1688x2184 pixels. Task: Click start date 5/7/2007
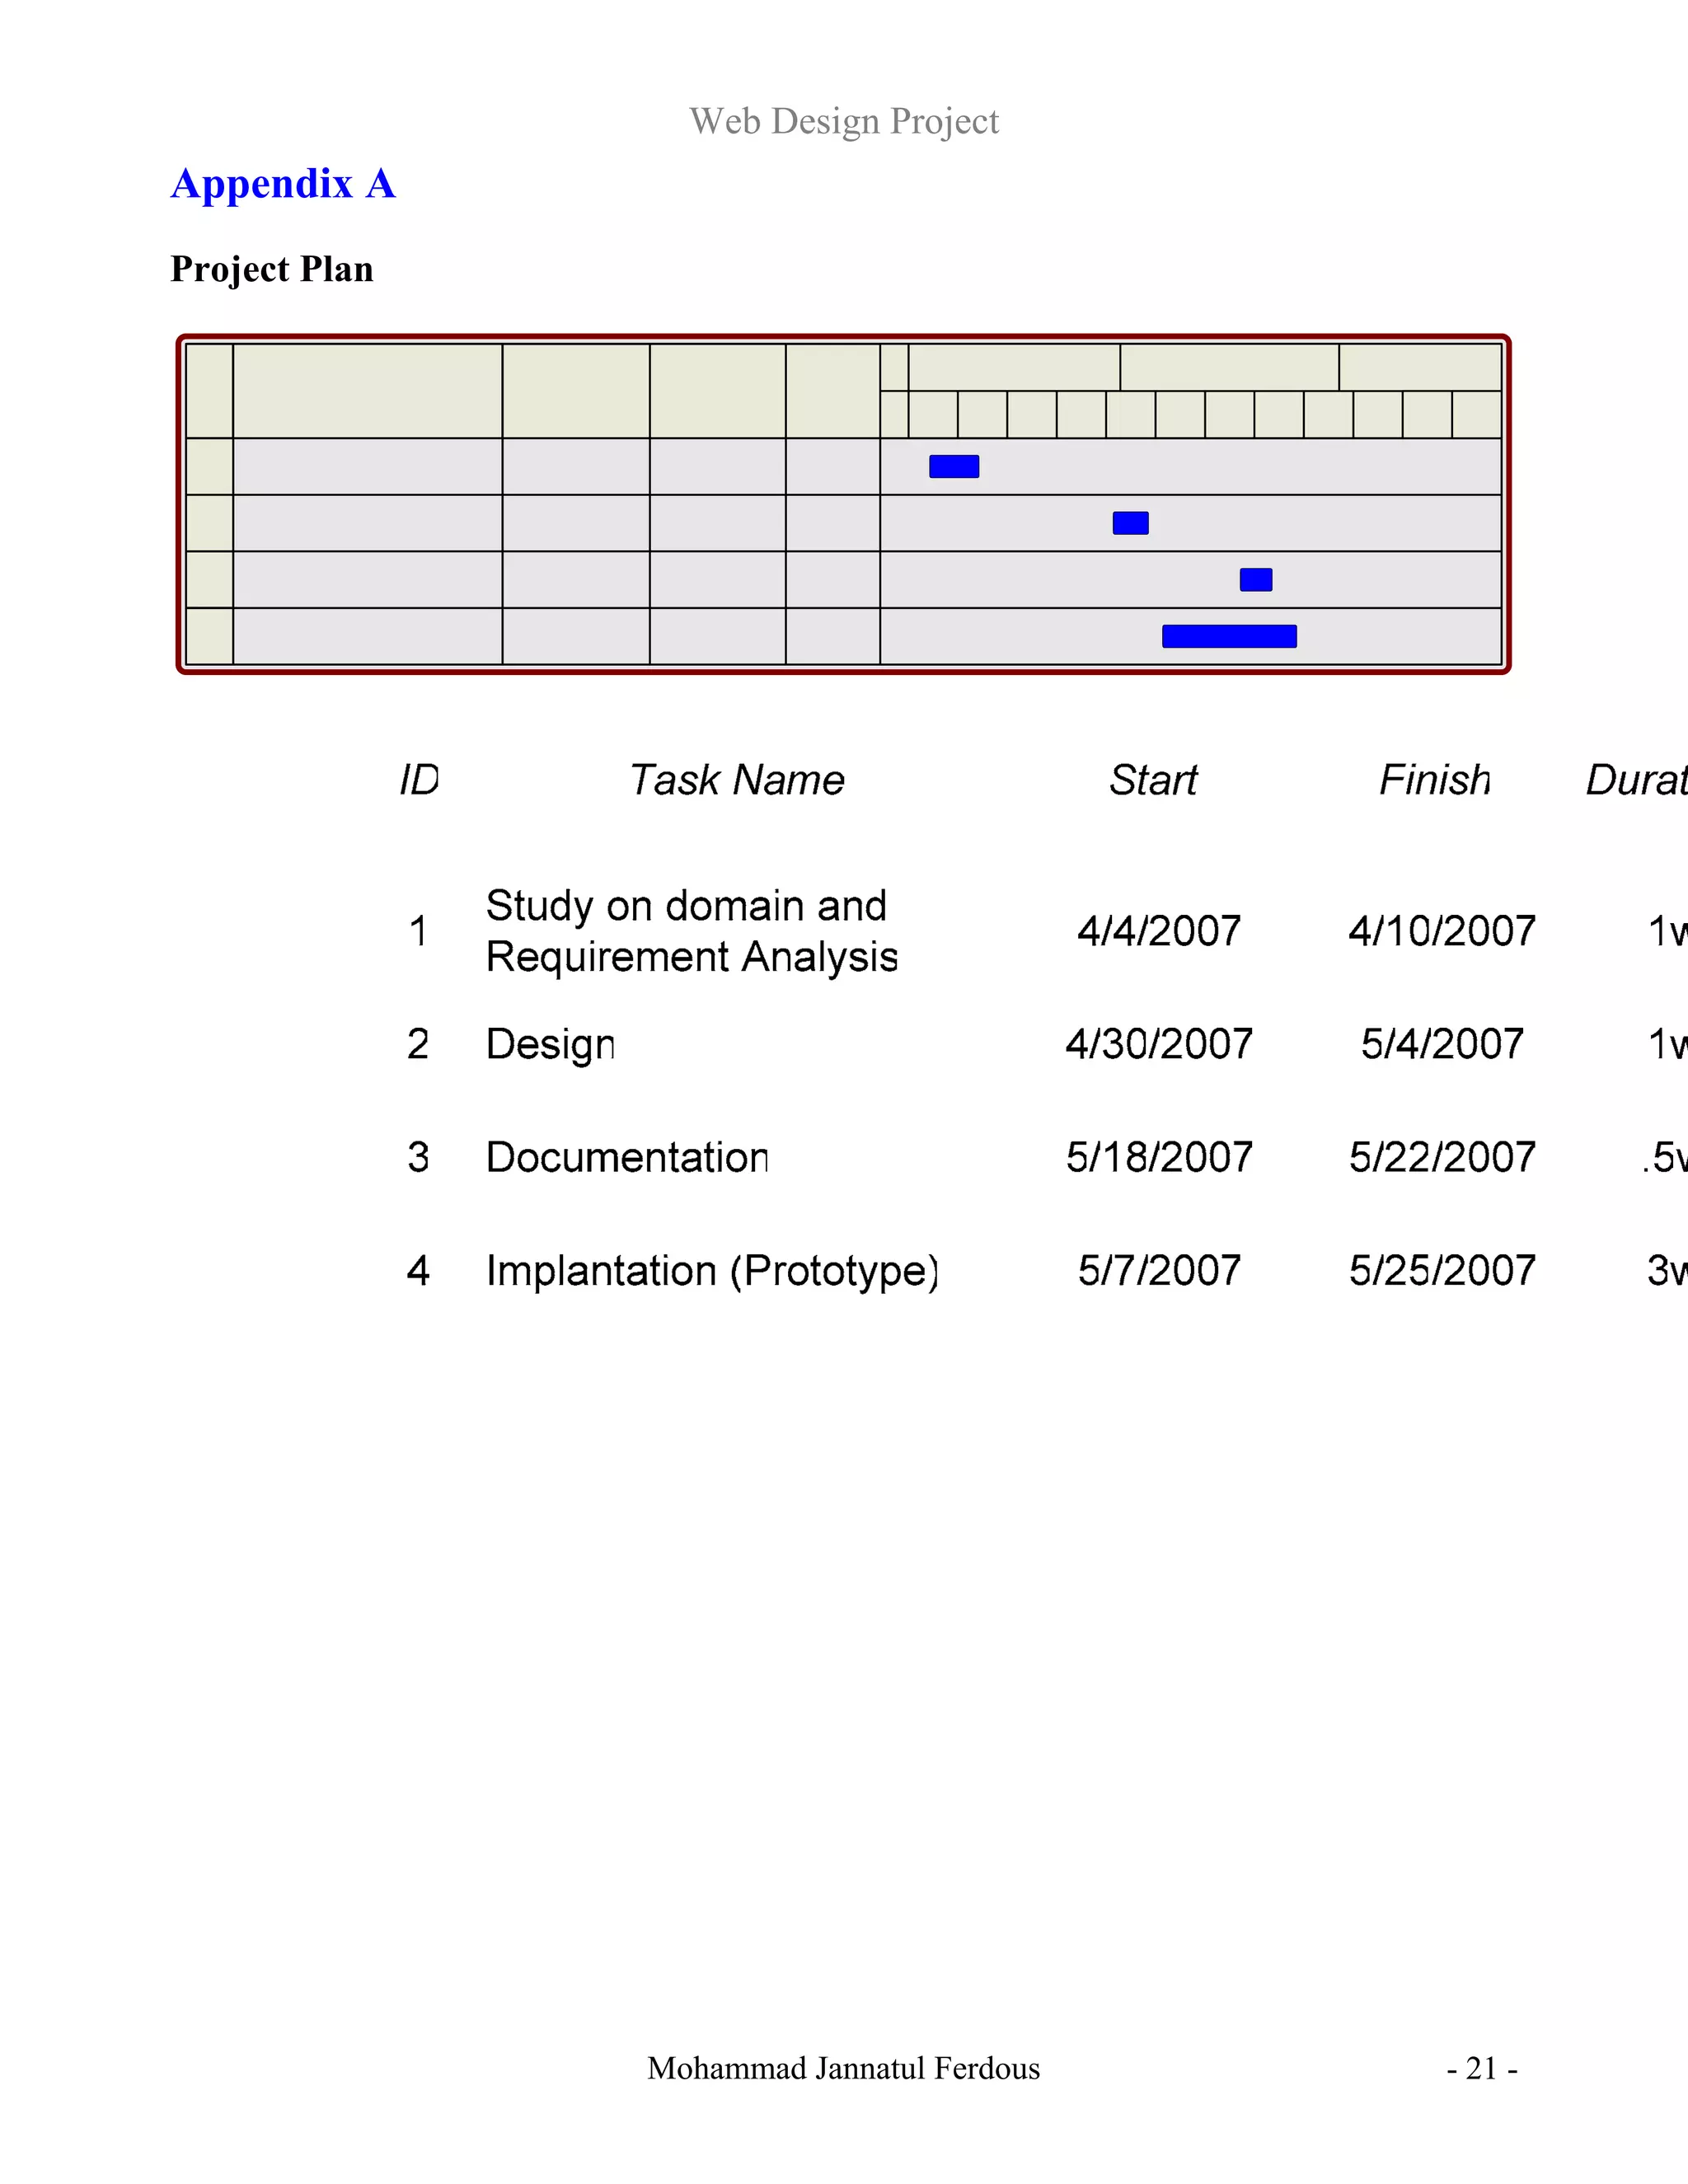point(1159,1270)
